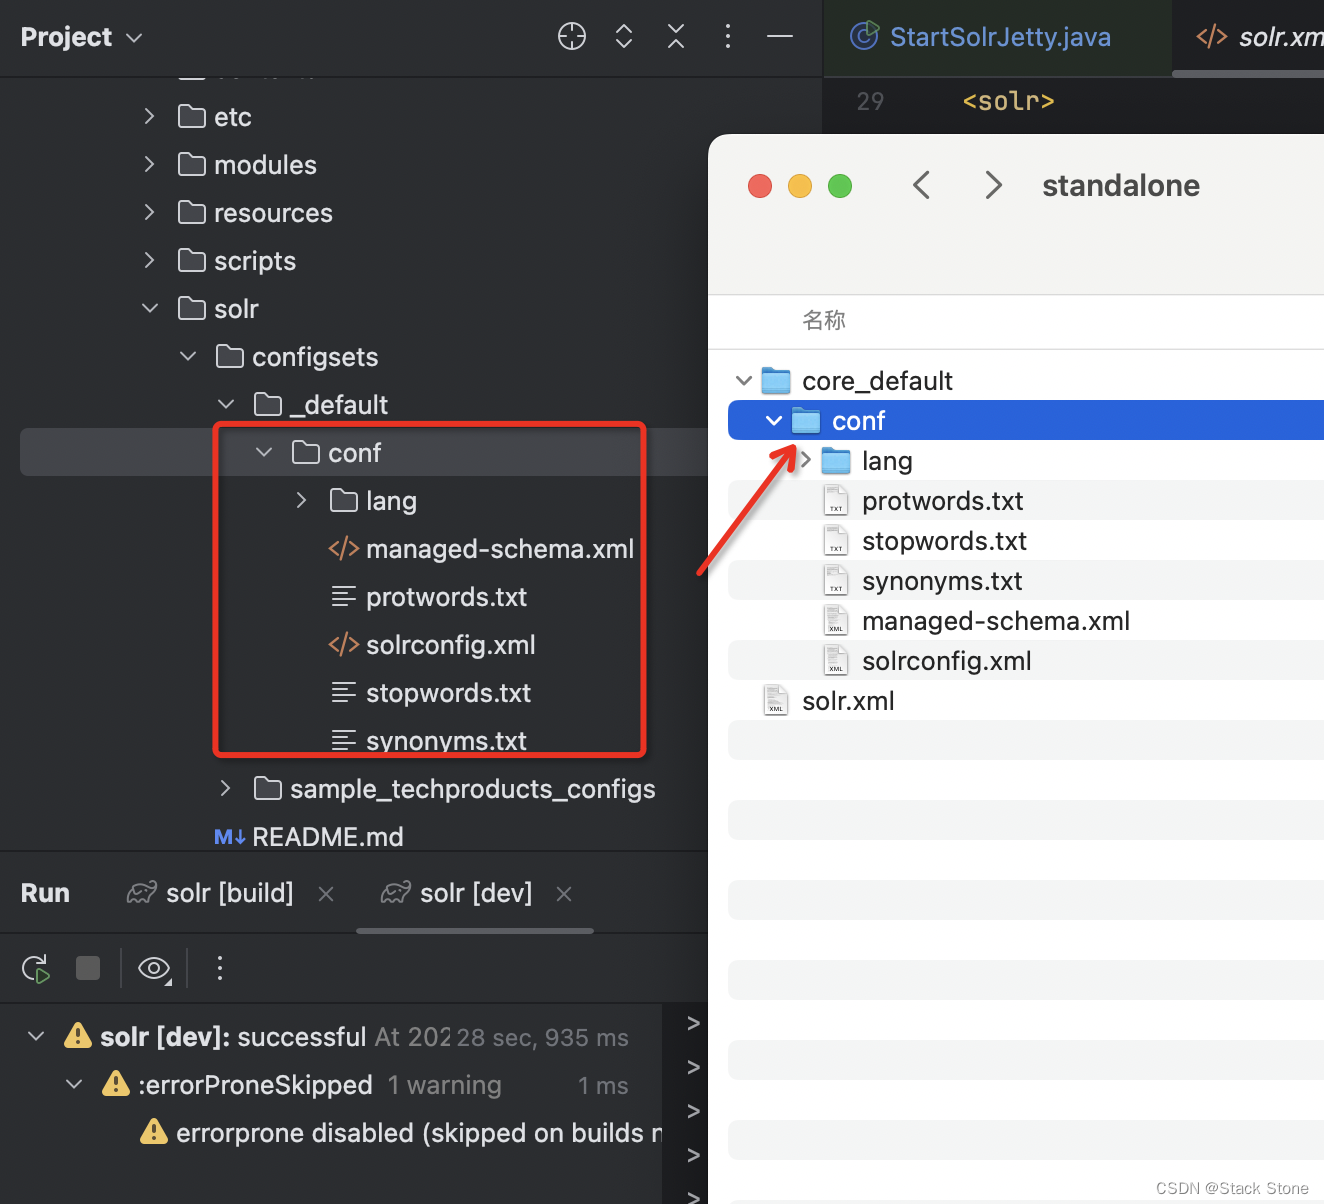The height and width of the screenshot is (1204, 1324).
Task: Click the managed-schema.xml XML file icon
Action: [x=344, y=548]
